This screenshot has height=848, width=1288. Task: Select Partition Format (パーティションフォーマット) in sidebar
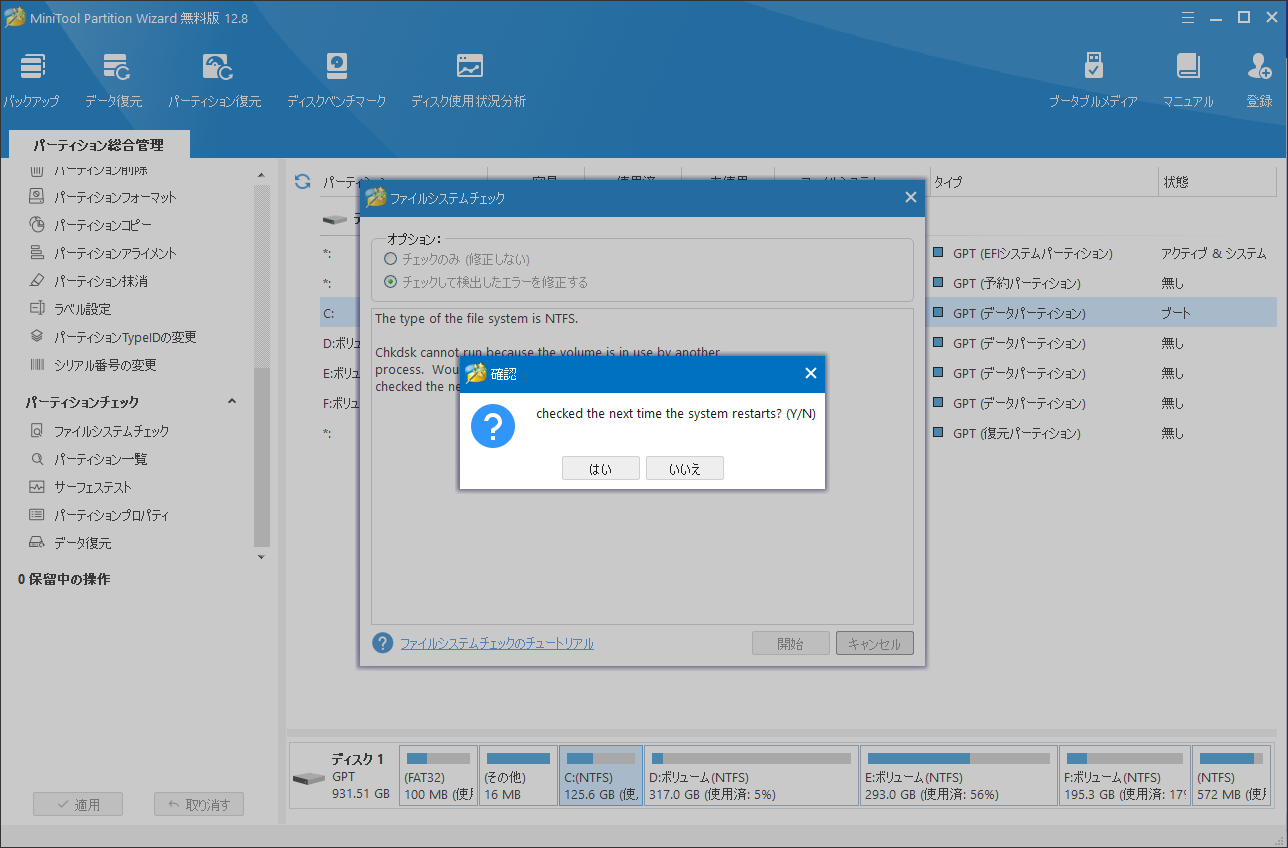(103, 197)
